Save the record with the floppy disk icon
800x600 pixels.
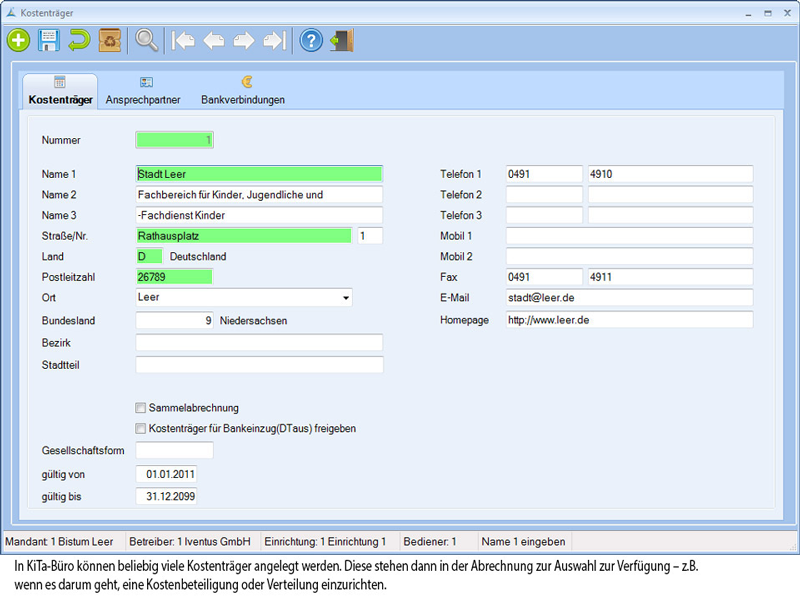coord(49,40)
